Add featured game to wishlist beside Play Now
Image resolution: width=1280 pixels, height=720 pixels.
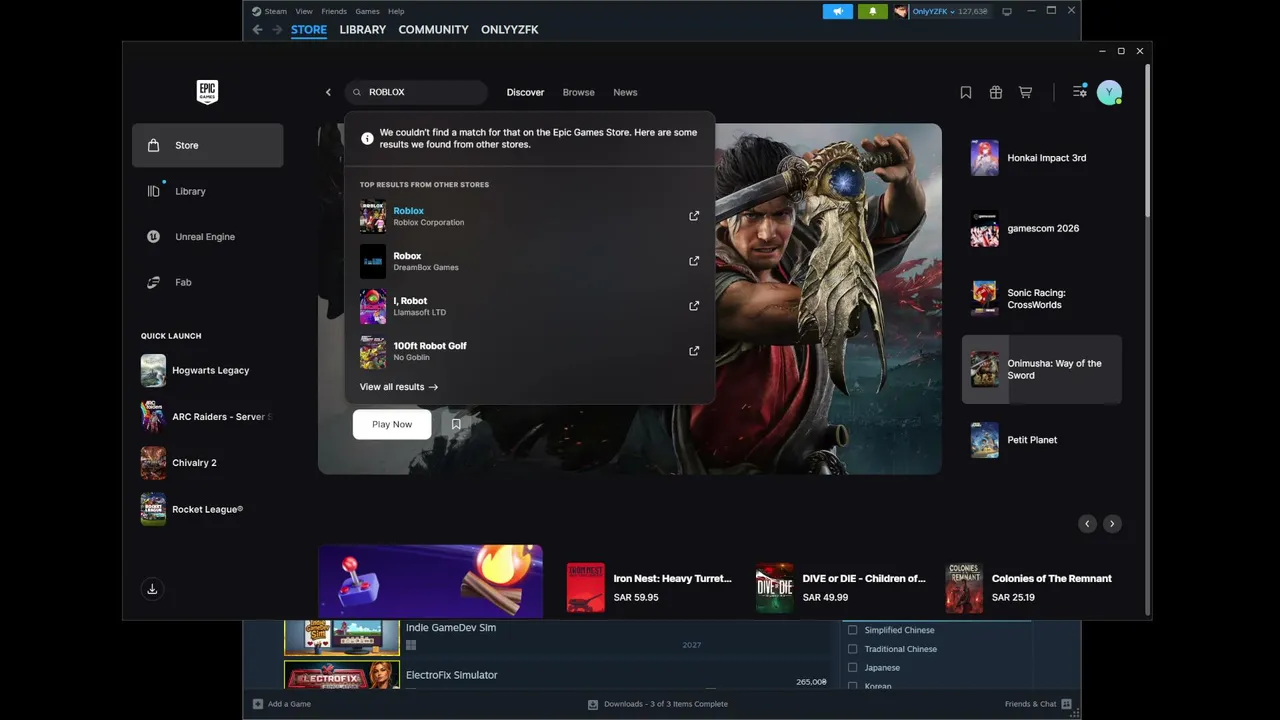456,424
